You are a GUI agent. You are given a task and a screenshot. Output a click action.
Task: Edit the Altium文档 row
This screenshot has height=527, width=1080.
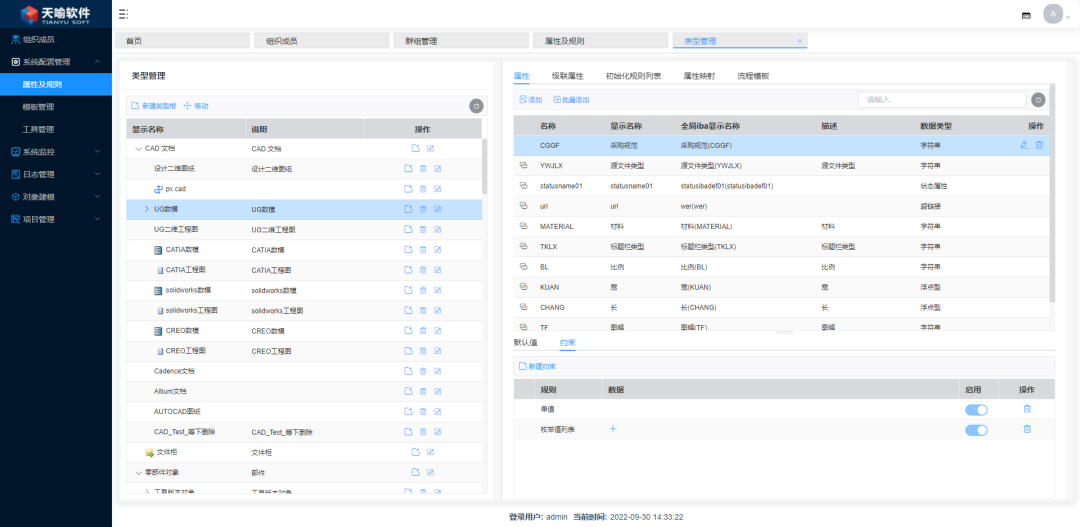point(437,391)
